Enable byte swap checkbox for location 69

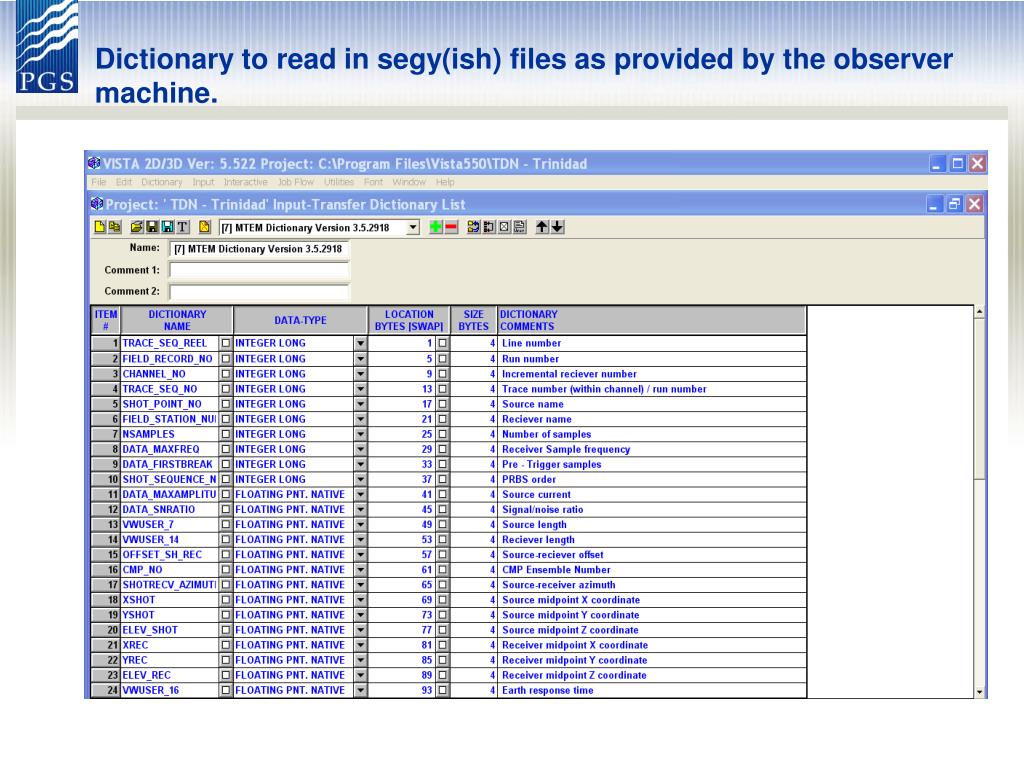443,600
